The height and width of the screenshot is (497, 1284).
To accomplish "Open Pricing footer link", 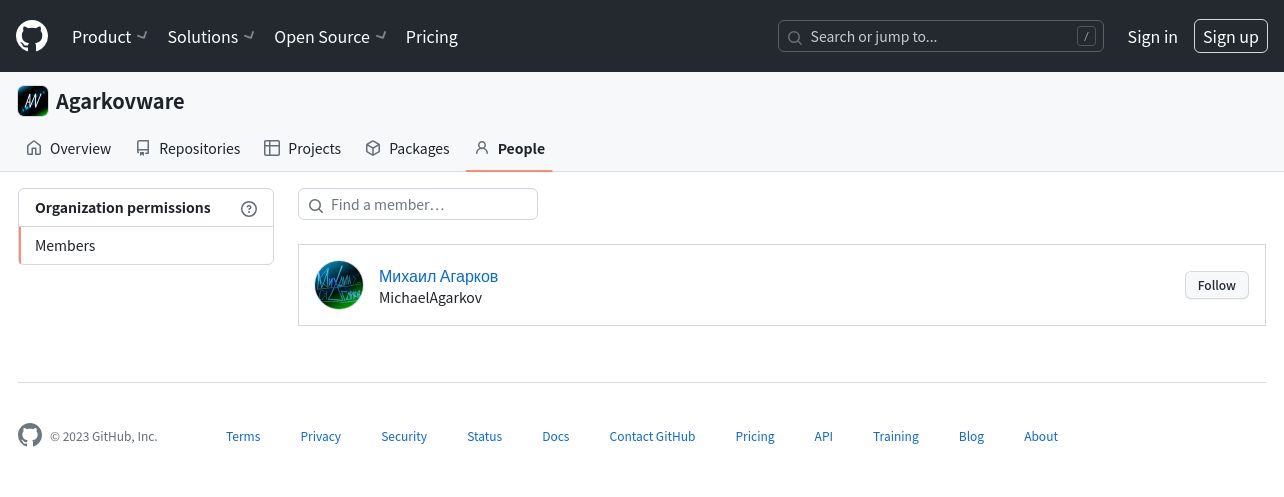I will point(755,436).
